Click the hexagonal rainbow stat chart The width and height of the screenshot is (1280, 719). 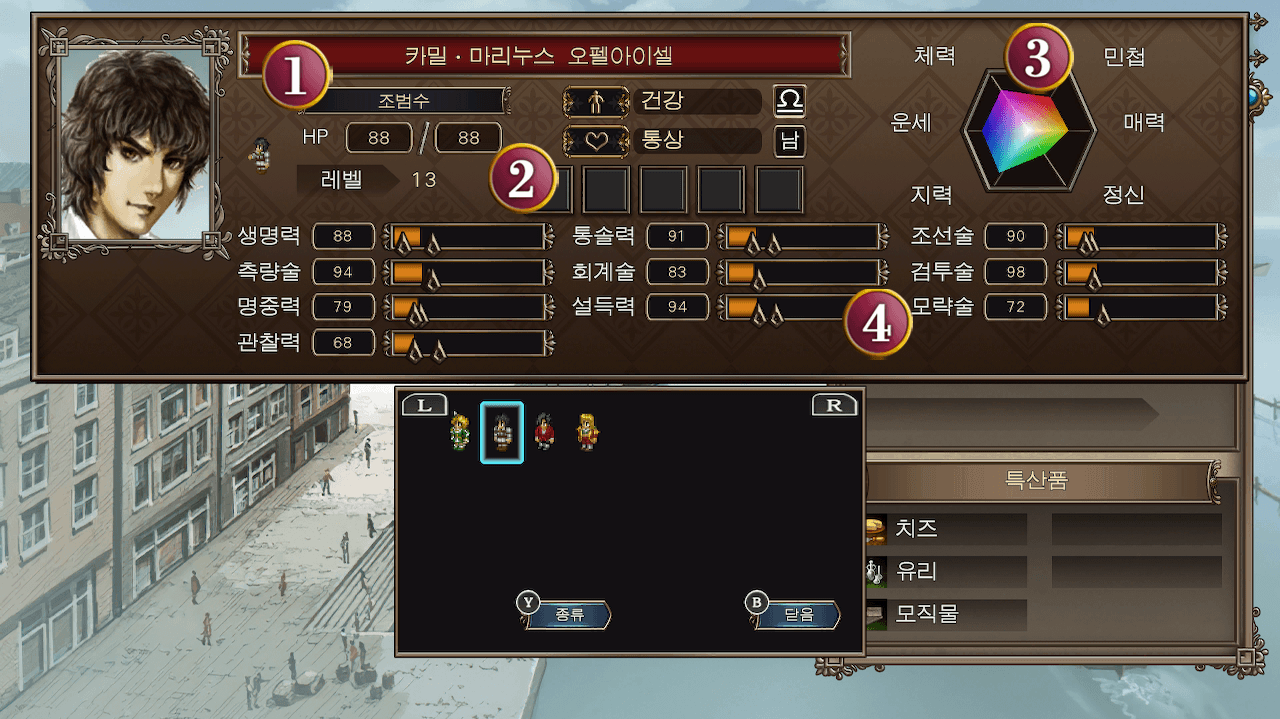tap(1029, 130)
